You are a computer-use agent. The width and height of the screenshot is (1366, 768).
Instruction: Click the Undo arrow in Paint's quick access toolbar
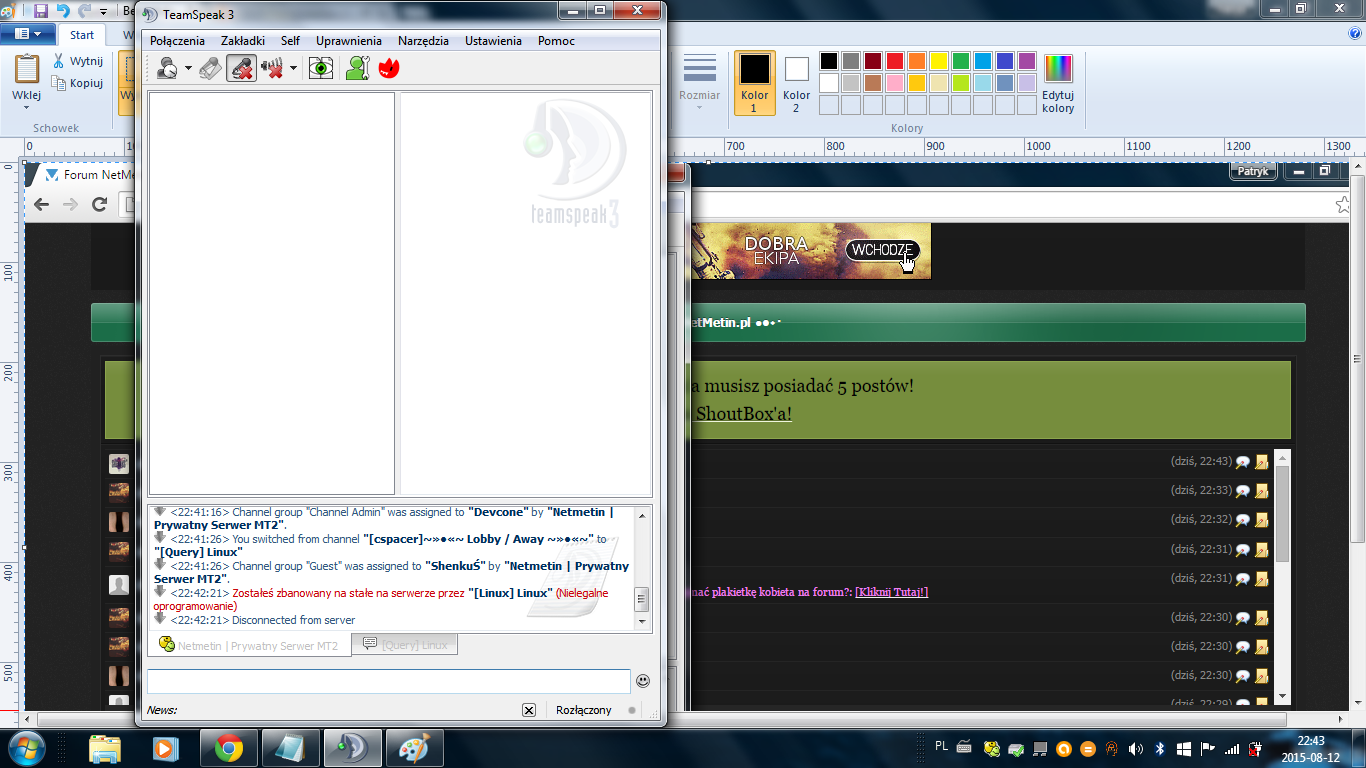pos(64,11)
